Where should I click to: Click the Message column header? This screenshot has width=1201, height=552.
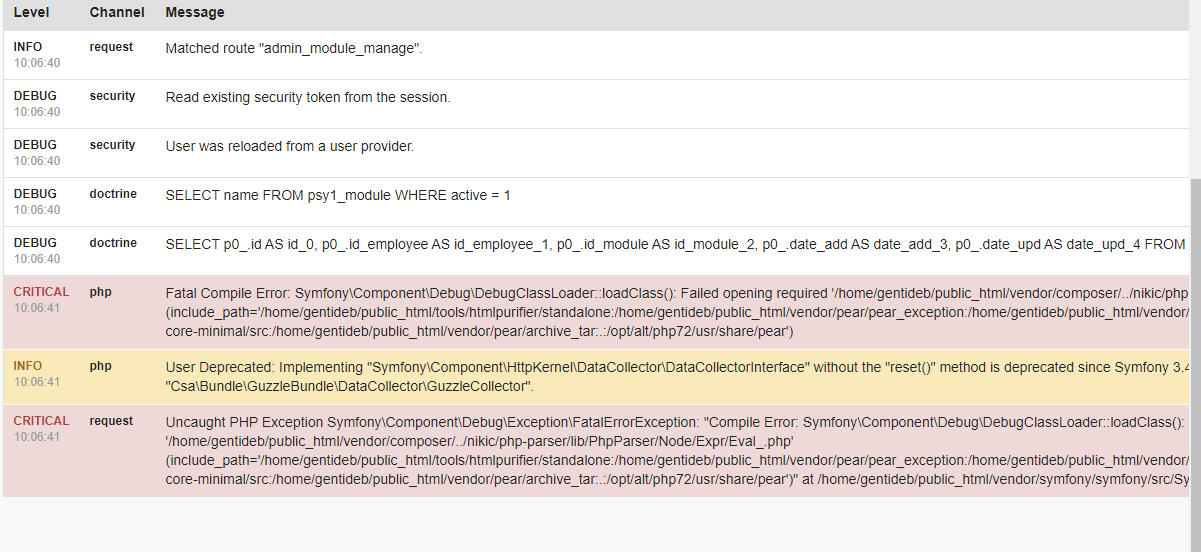195,13
